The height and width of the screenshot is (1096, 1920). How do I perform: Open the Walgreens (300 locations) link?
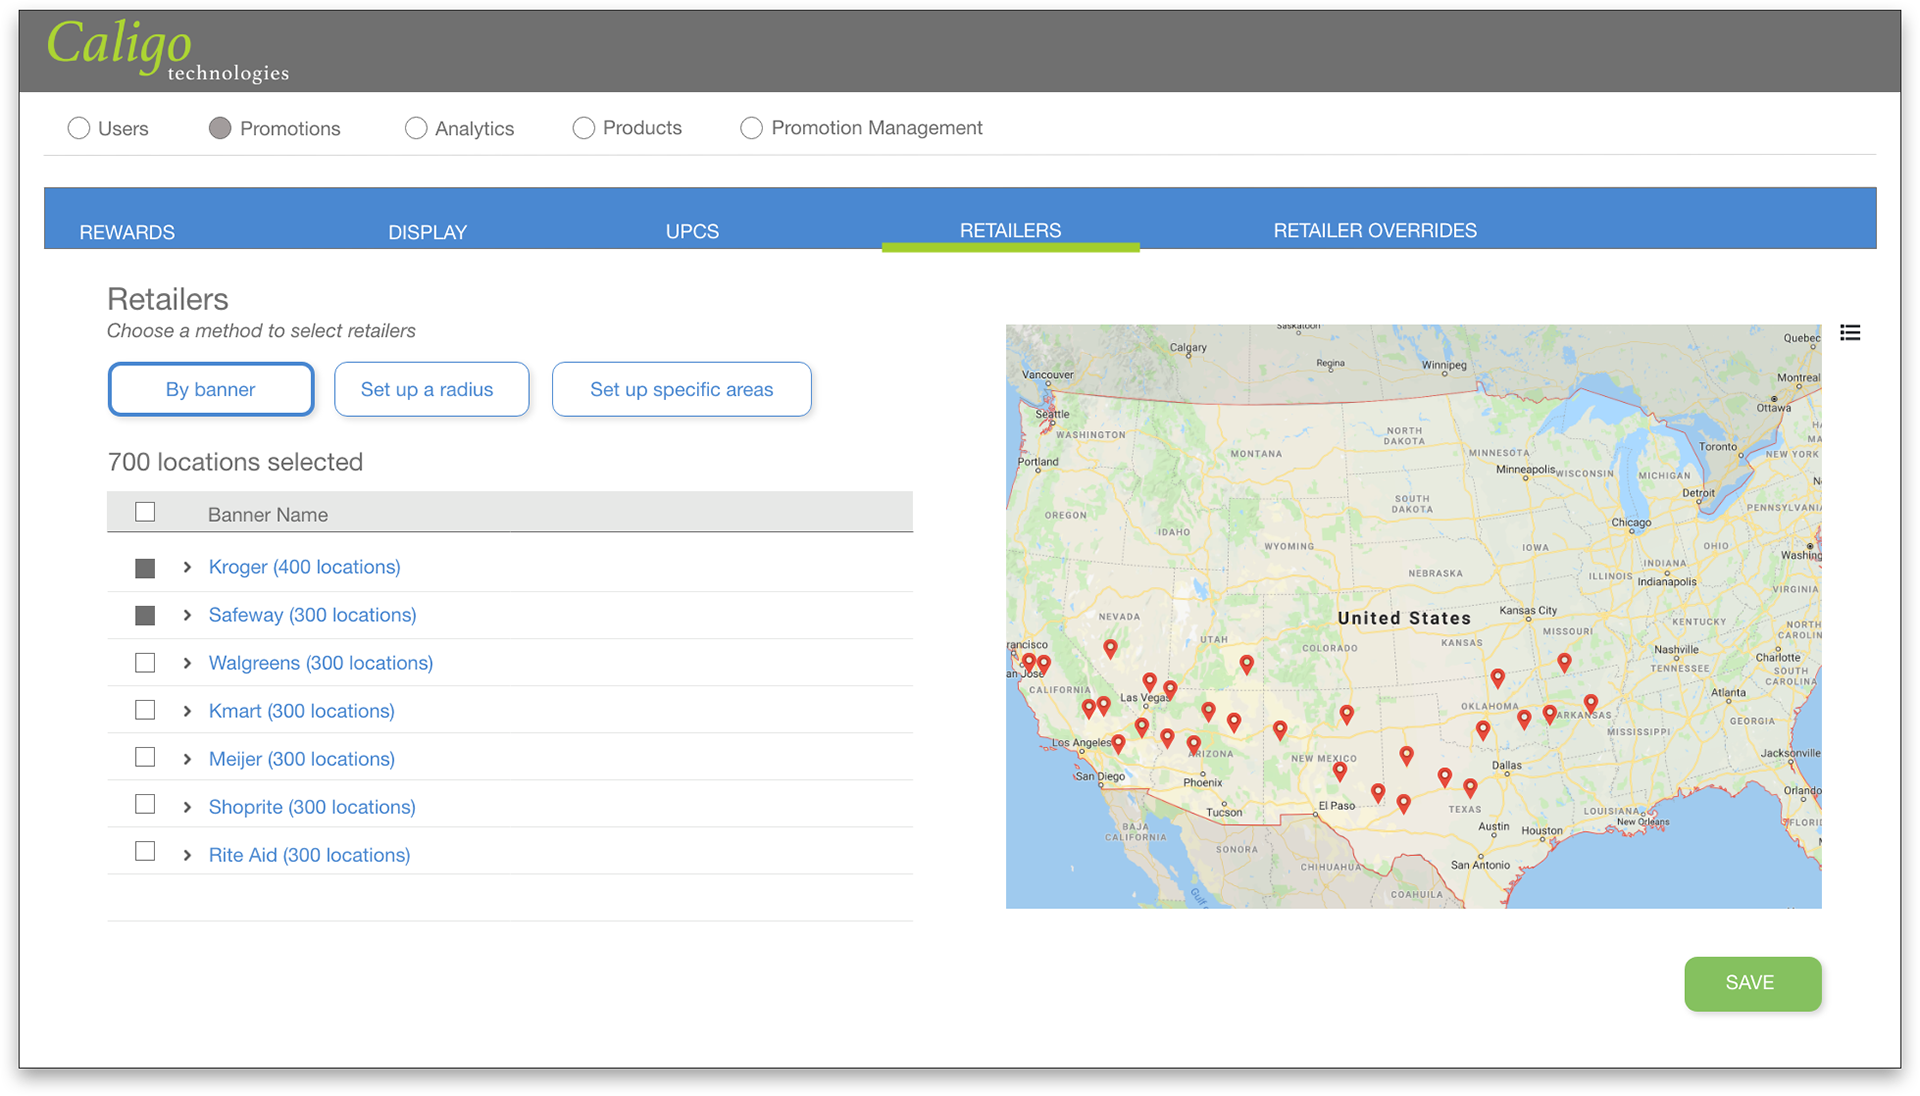point(321,663)
